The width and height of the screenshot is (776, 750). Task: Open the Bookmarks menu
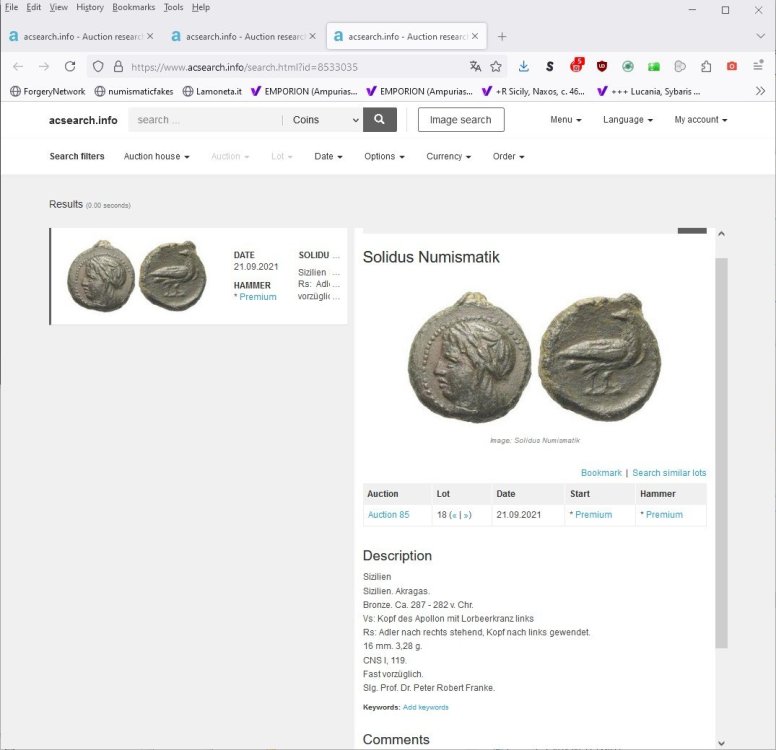[x=134, y=7]
